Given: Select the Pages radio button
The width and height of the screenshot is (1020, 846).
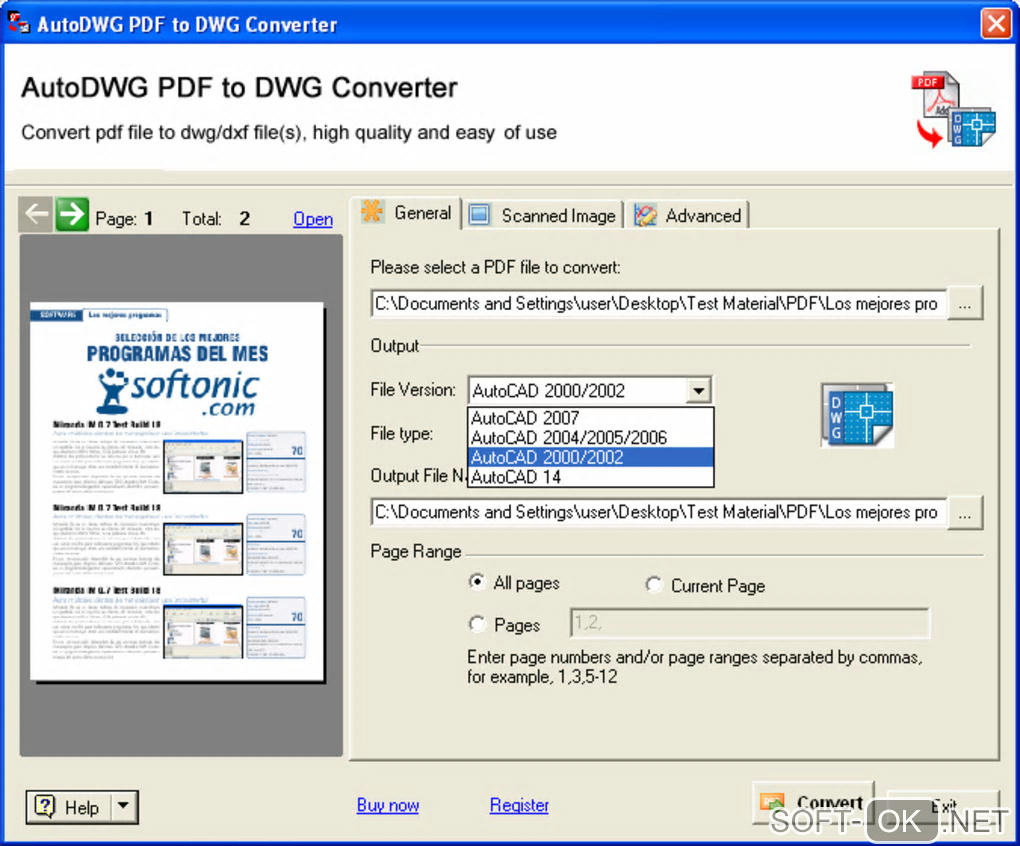Looking at the screenshot, I should point(477,624).
